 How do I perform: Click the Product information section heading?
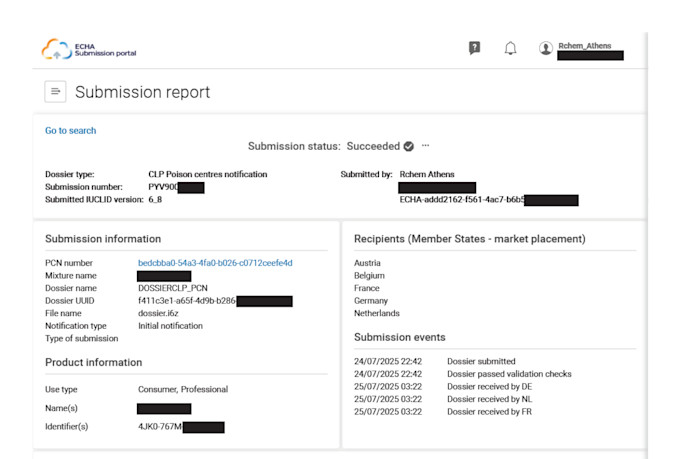94,363
